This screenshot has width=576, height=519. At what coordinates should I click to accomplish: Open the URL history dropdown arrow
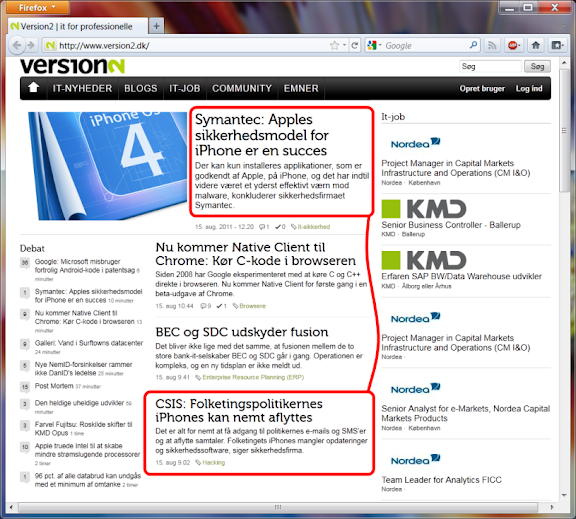pyautogui.click(x=345, y=45)
